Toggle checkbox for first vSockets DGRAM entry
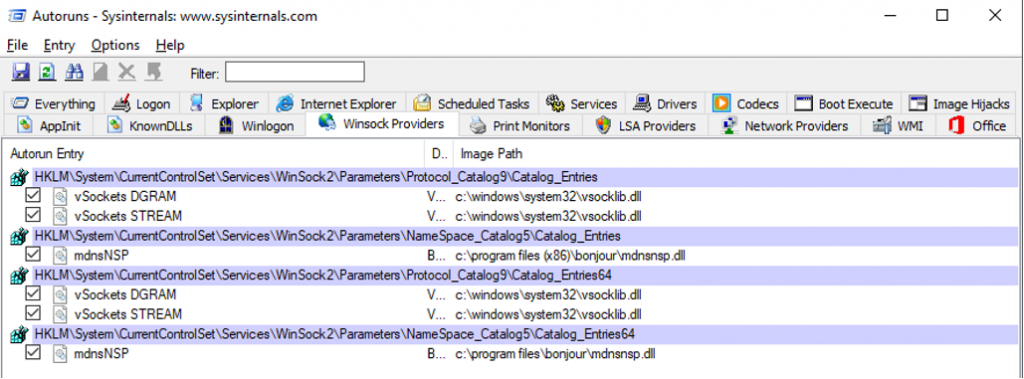The image size is (1024, 379). tap(32, 196)
